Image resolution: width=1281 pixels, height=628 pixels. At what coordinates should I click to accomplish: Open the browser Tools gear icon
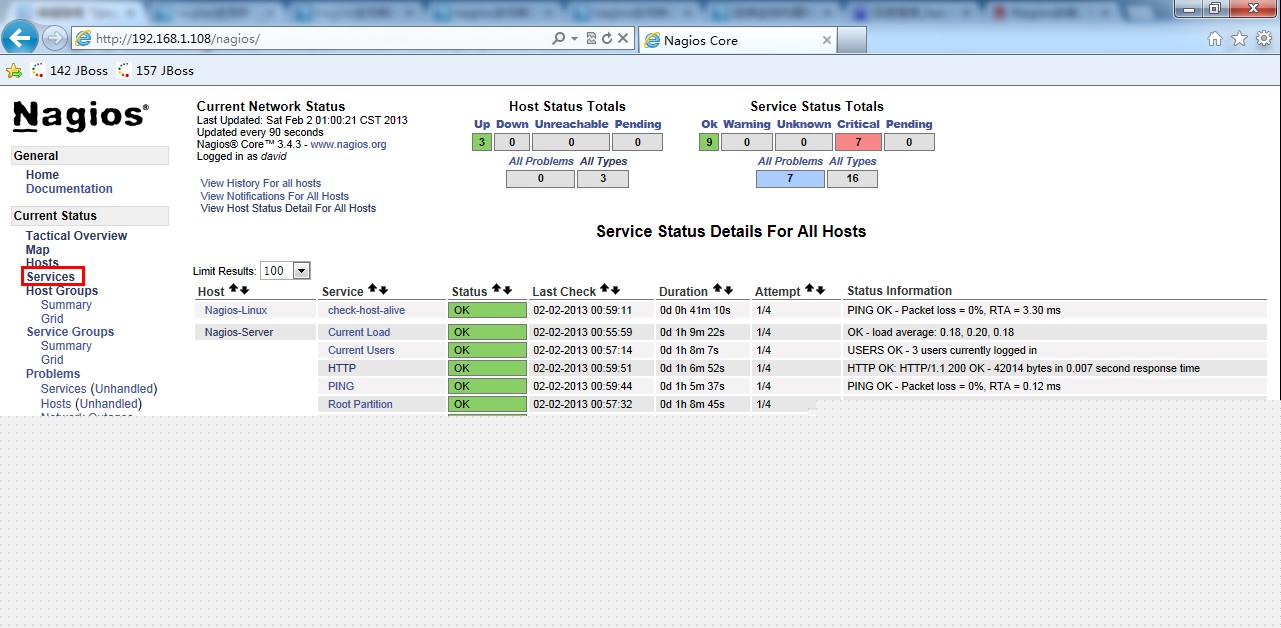[x=1264, y=39]
